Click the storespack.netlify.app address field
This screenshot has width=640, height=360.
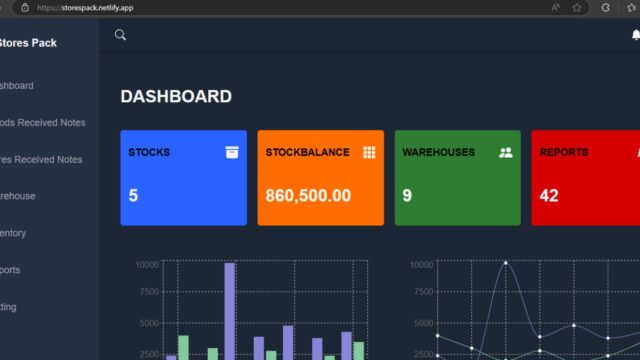tap(286, 8)
